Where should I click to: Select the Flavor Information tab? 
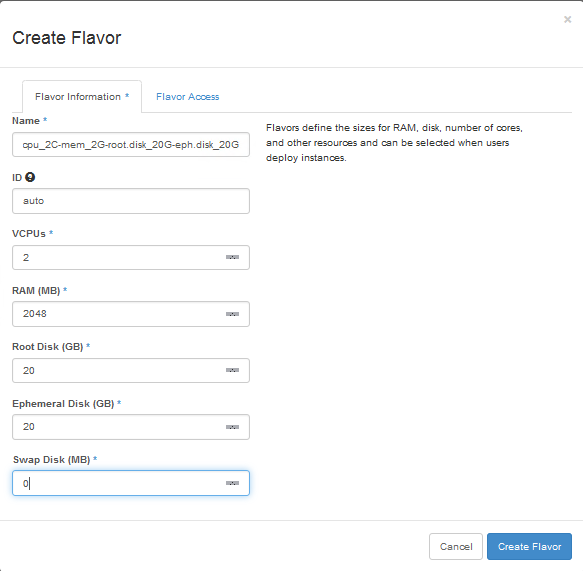click(x=82, y=97)
